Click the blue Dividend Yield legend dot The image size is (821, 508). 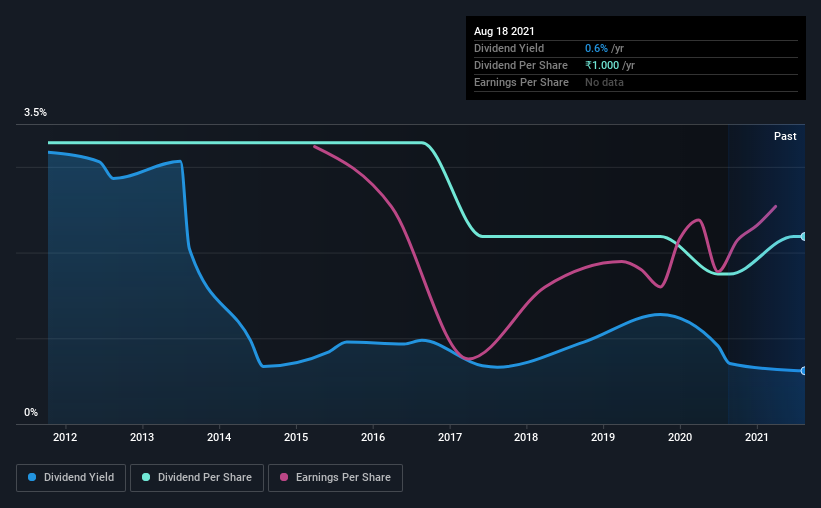click(32, 477)
